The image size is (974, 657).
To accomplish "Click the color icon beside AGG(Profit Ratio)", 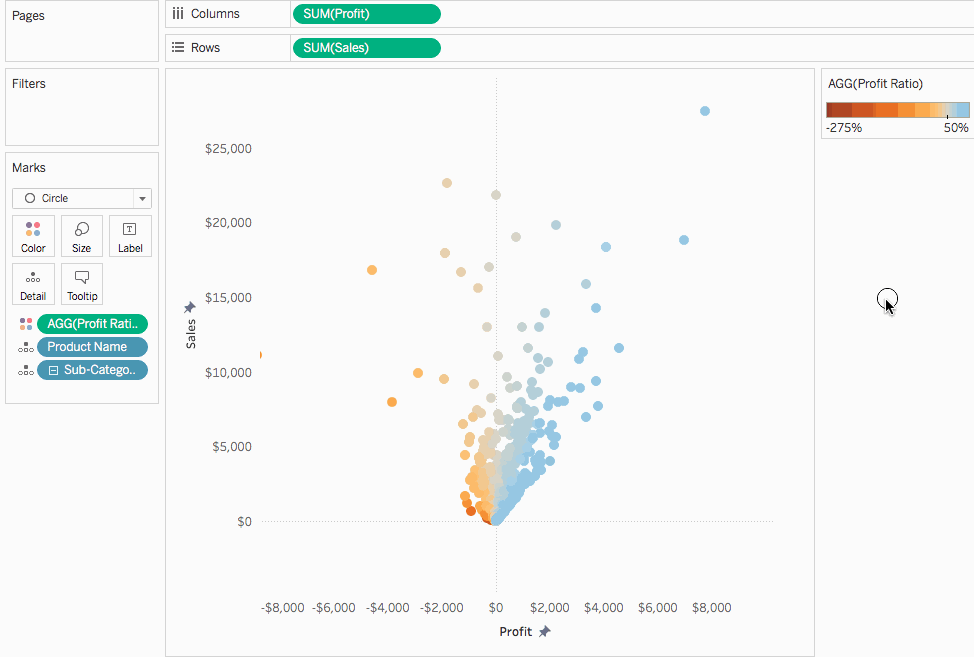I will click(25, 324).
